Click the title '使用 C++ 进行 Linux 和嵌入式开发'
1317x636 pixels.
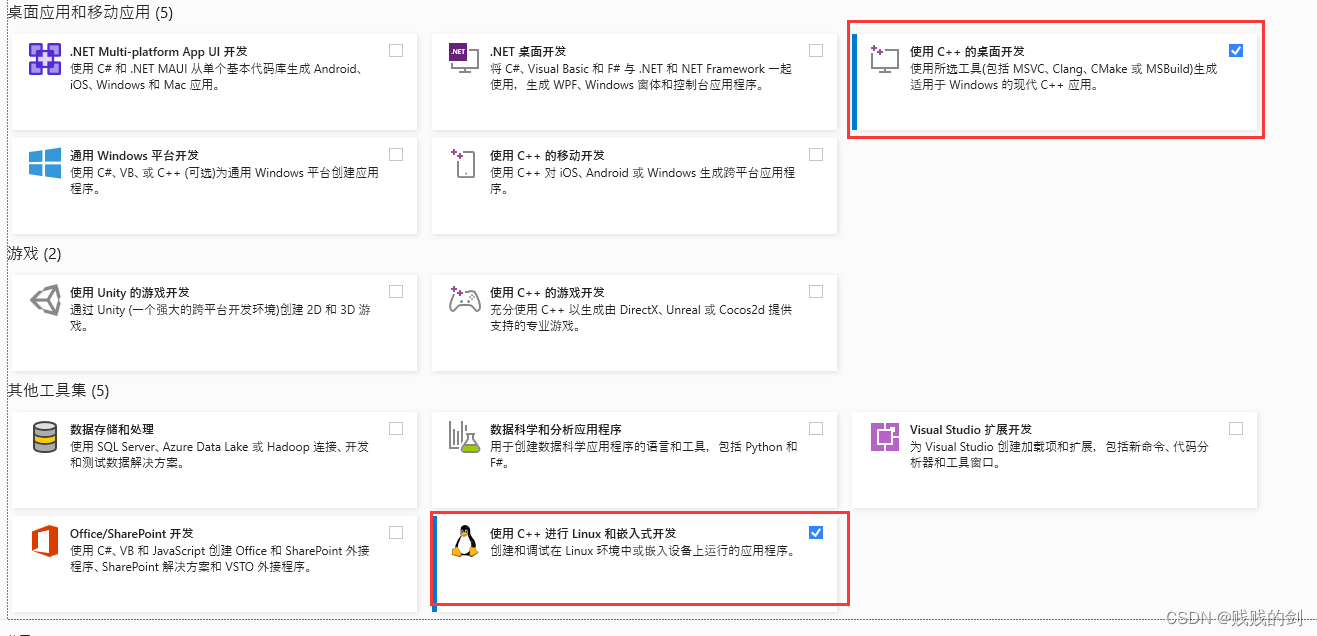[583, 534]
